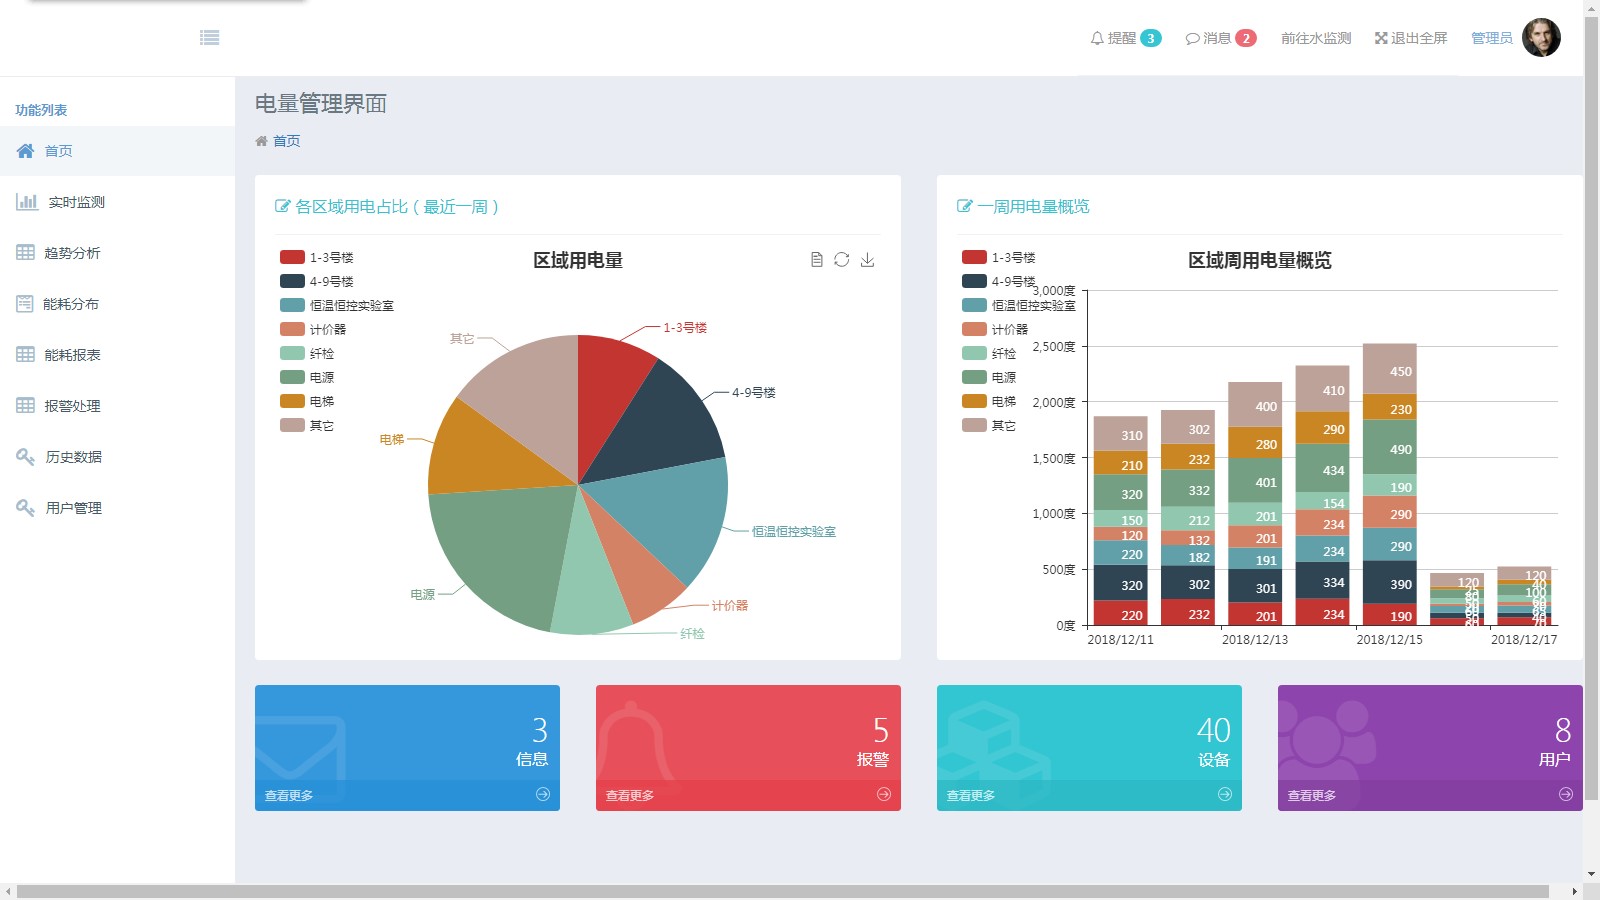Click the pie chart save-as-image download icon
This screenshot has width=1600, height=900.
pos(868,260)
